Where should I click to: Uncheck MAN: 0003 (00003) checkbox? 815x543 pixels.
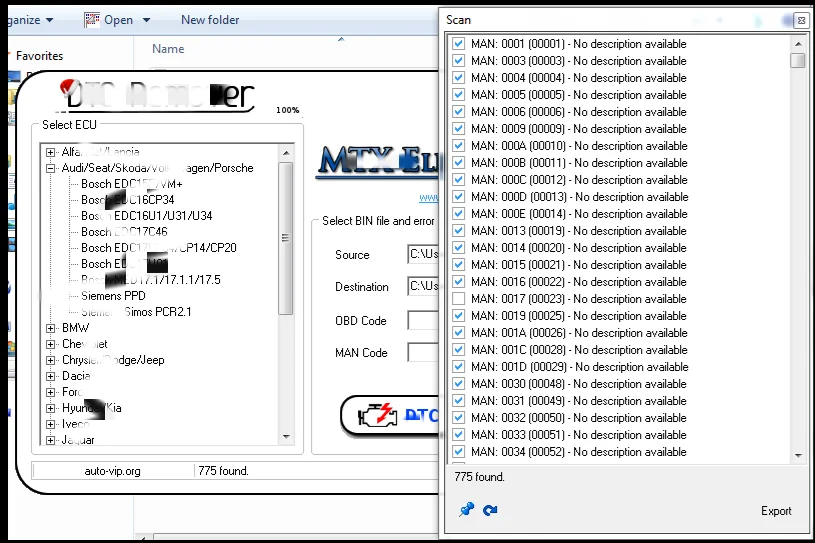458,61
